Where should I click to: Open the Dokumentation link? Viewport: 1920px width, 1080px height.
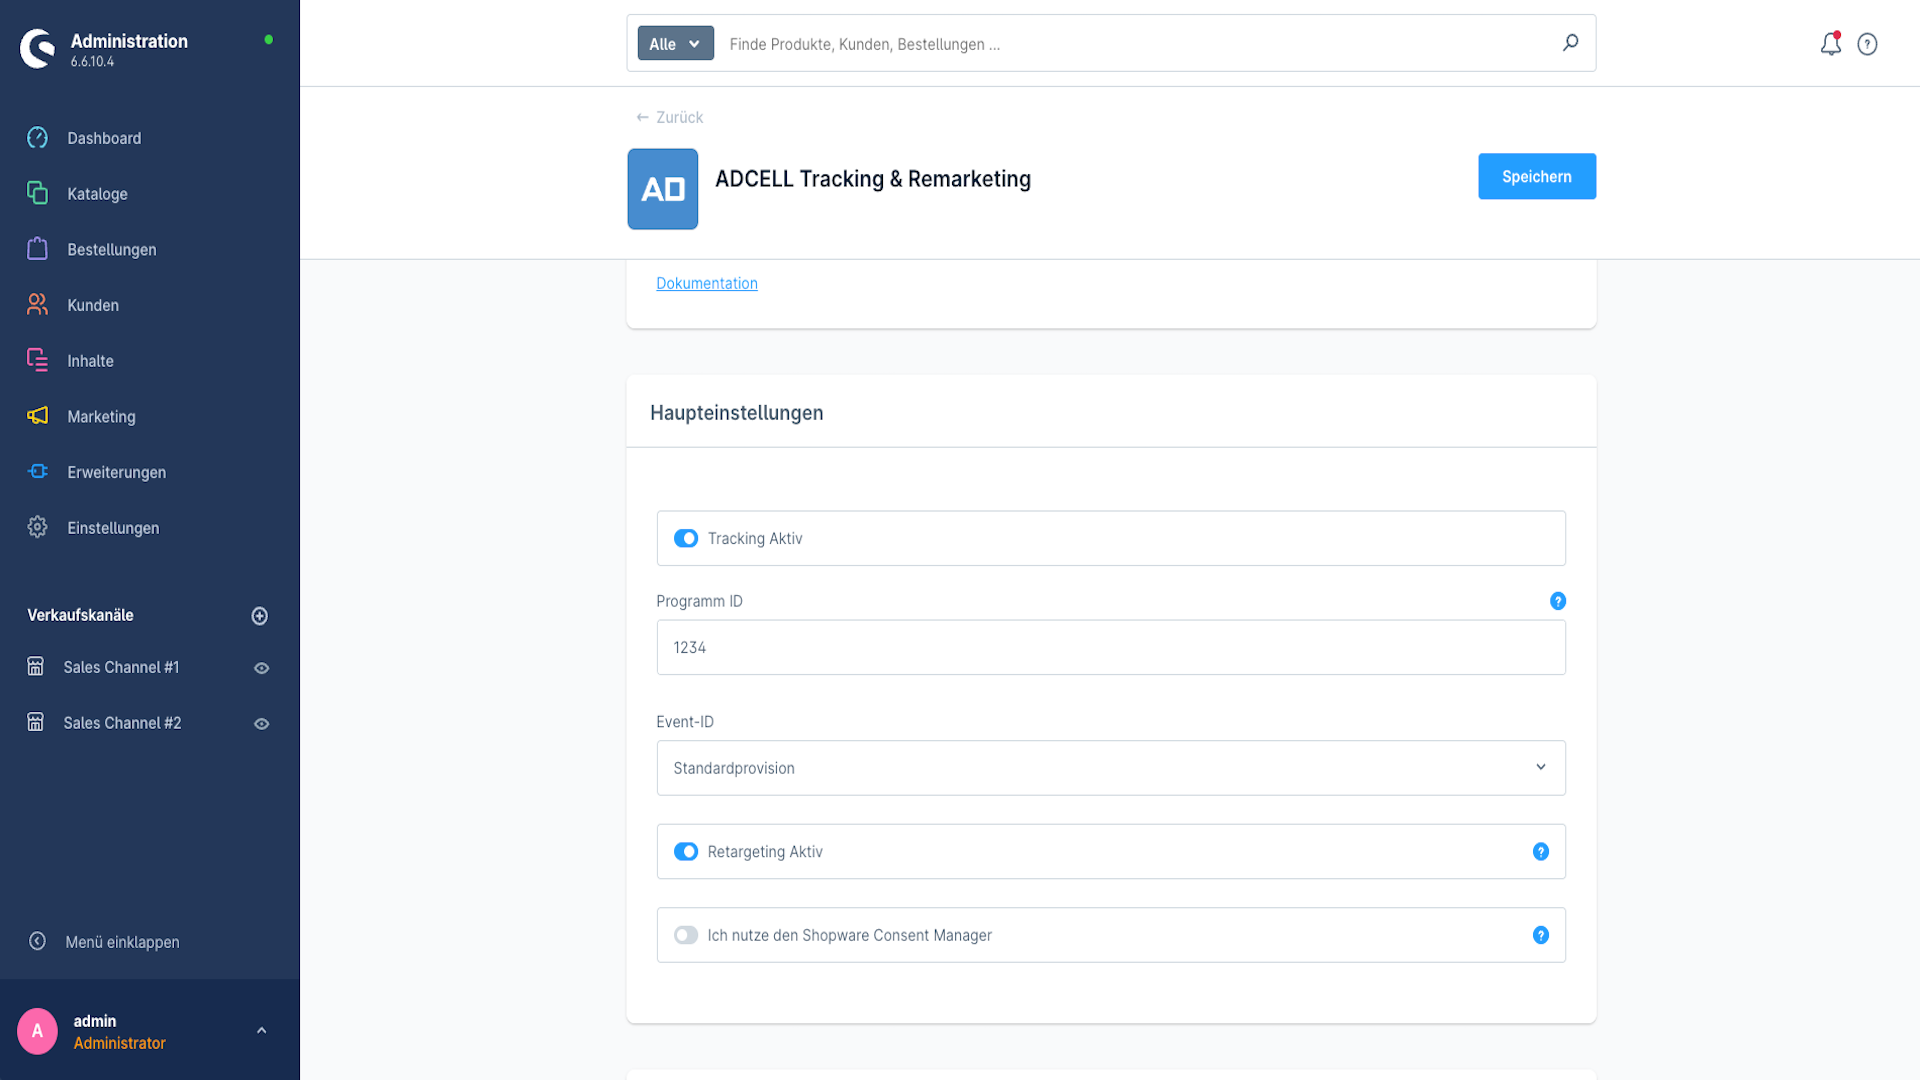click(x=706, y=283)
